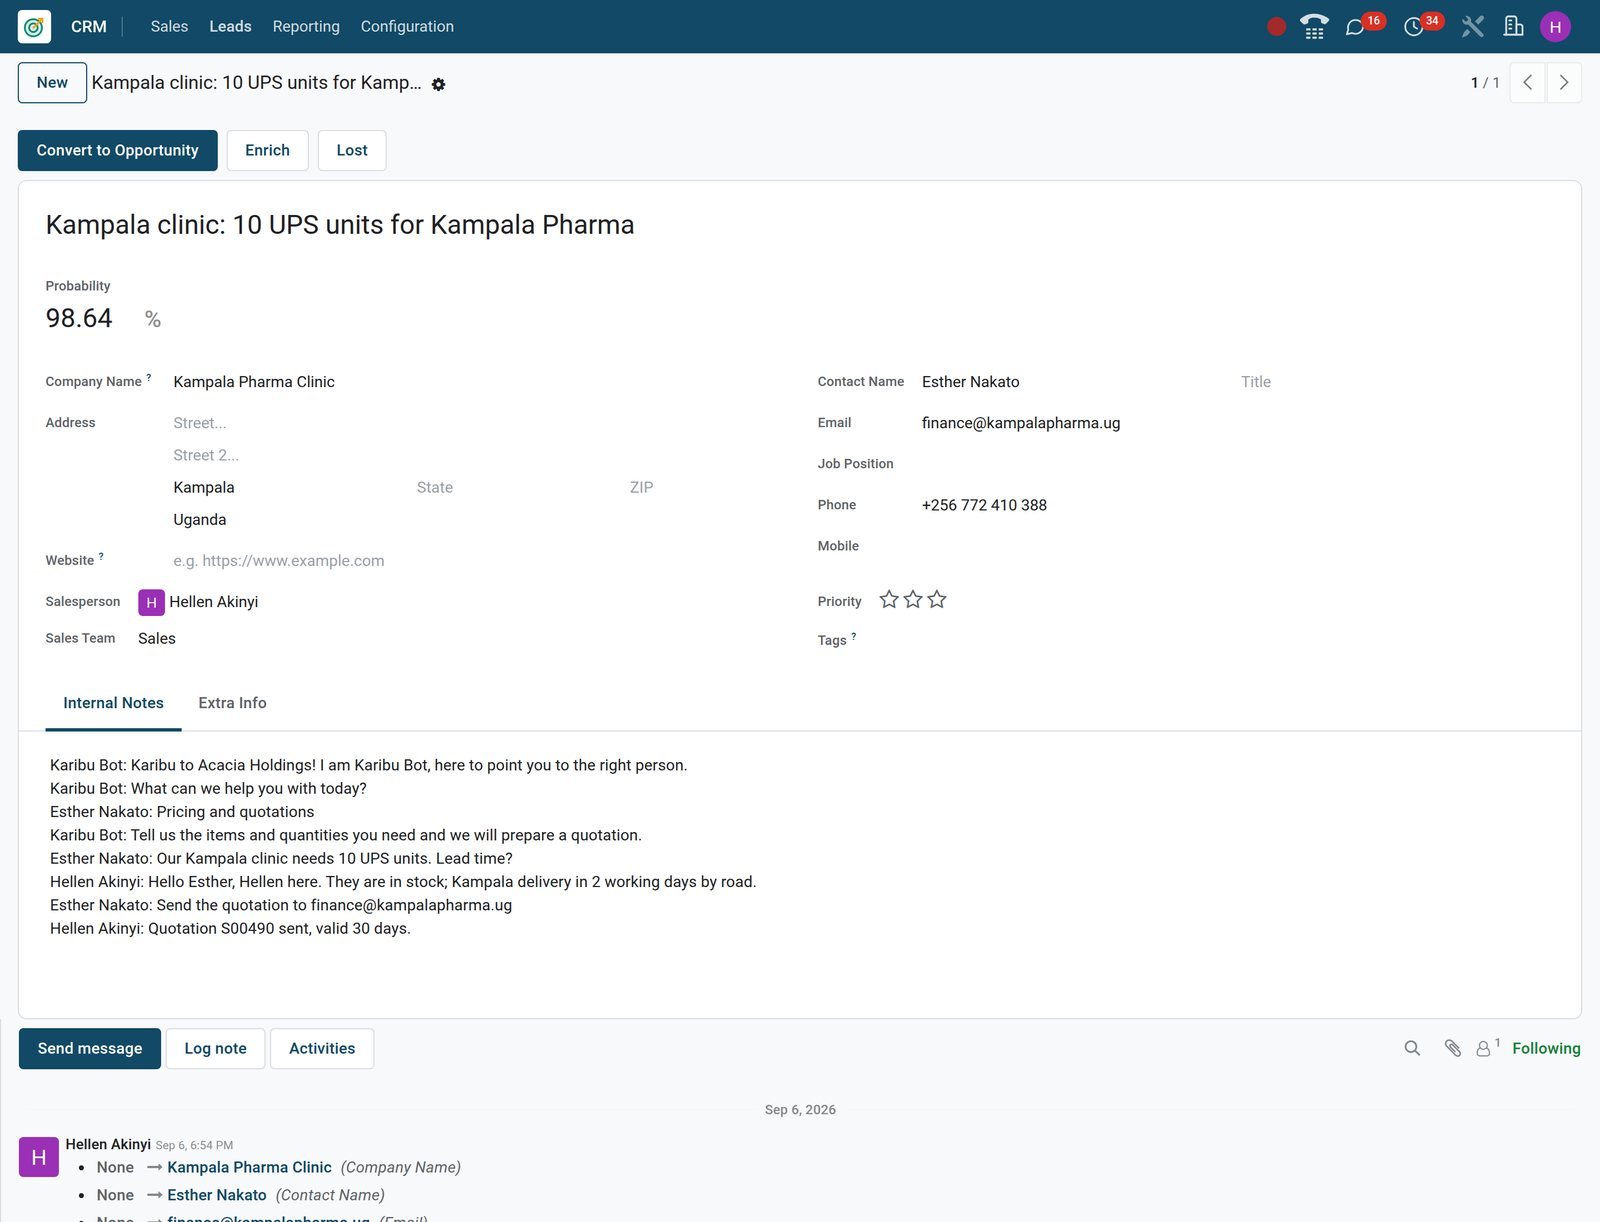This screenshot has width=1600, height=1222.
Task: Select the Internal Notes tab
Action: pyautogui.click(x=113, y=703)
